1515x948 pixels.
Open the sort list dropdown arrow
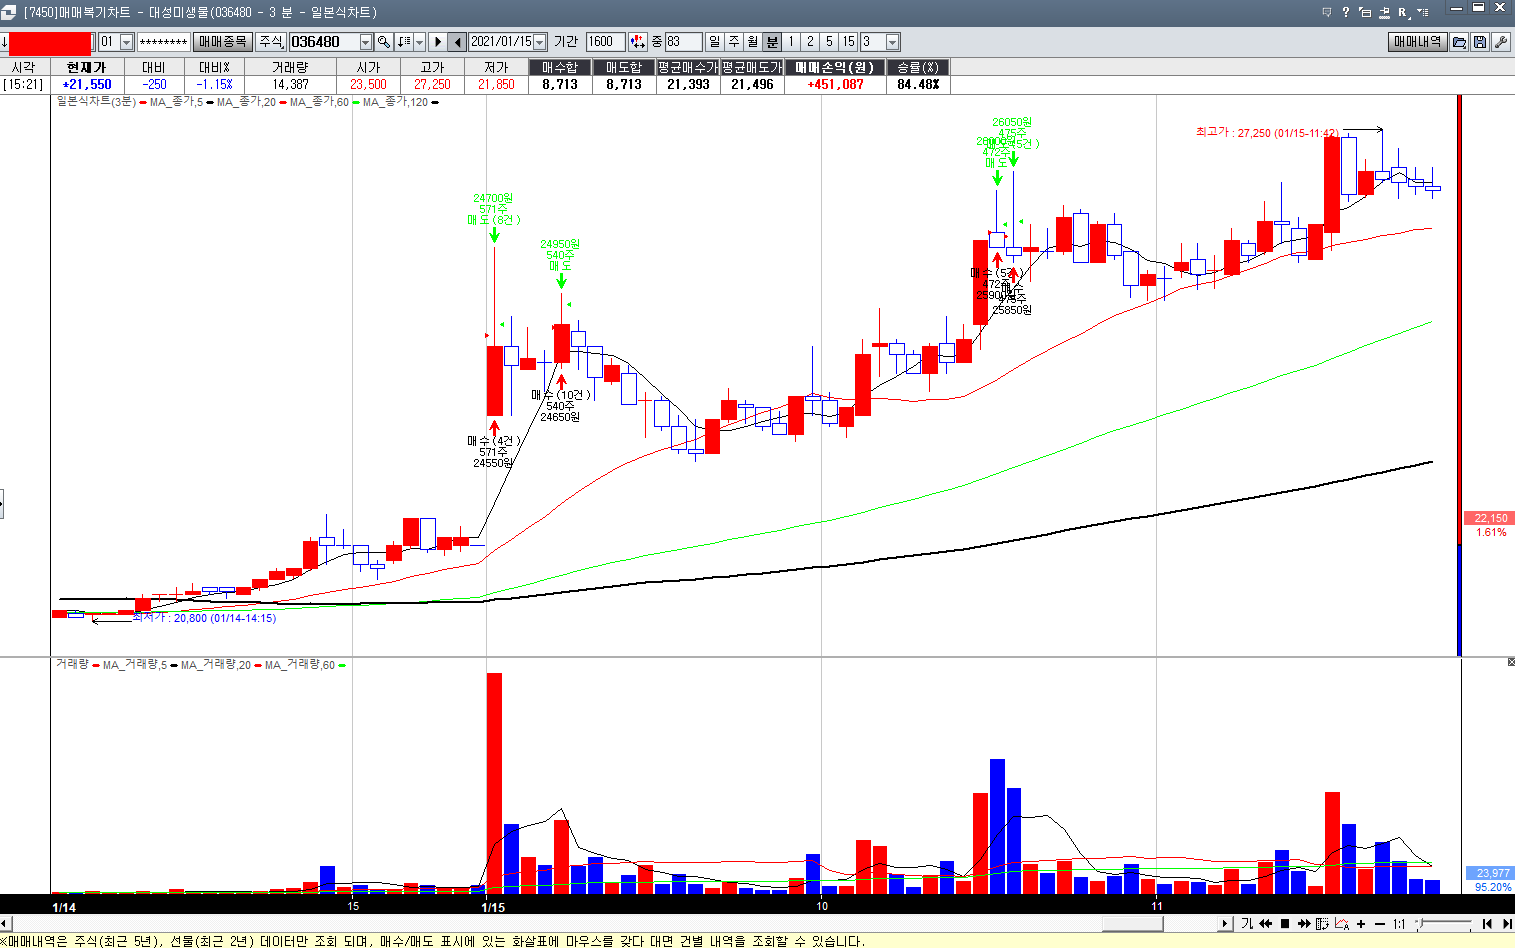[x=419, y=42]
